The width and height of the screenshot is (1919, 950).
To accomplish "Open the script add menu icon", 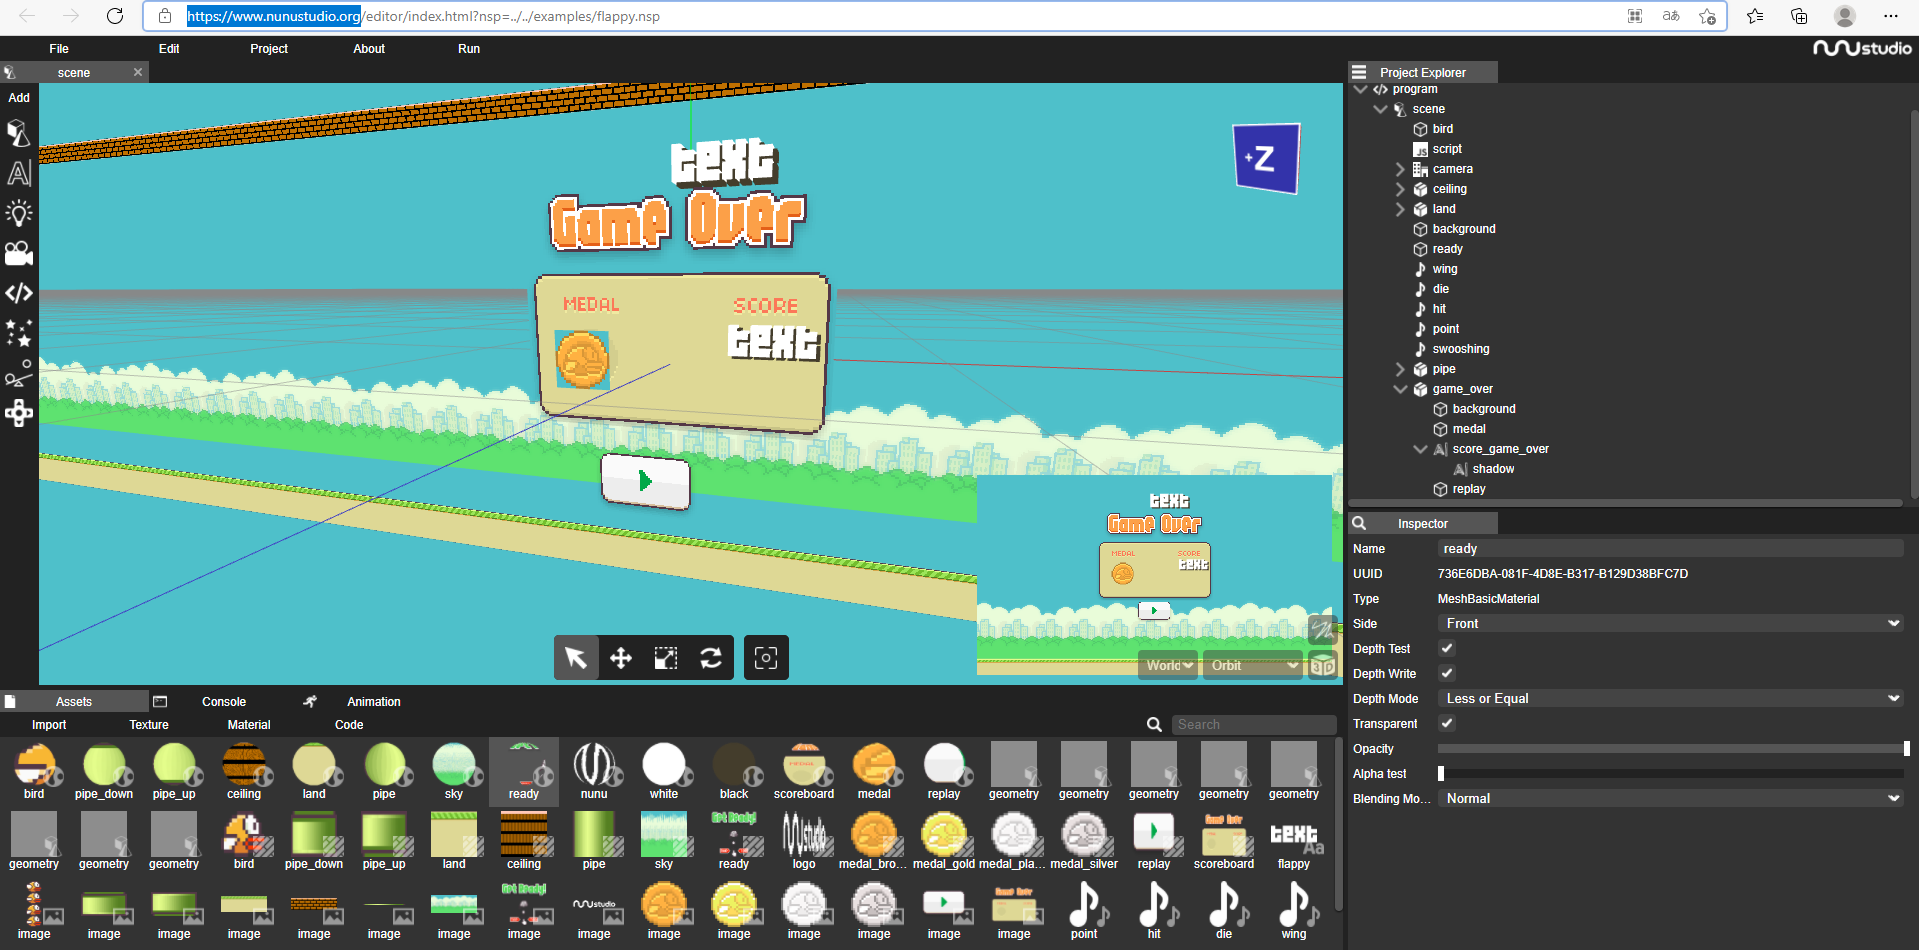I will tap(19, 293).
